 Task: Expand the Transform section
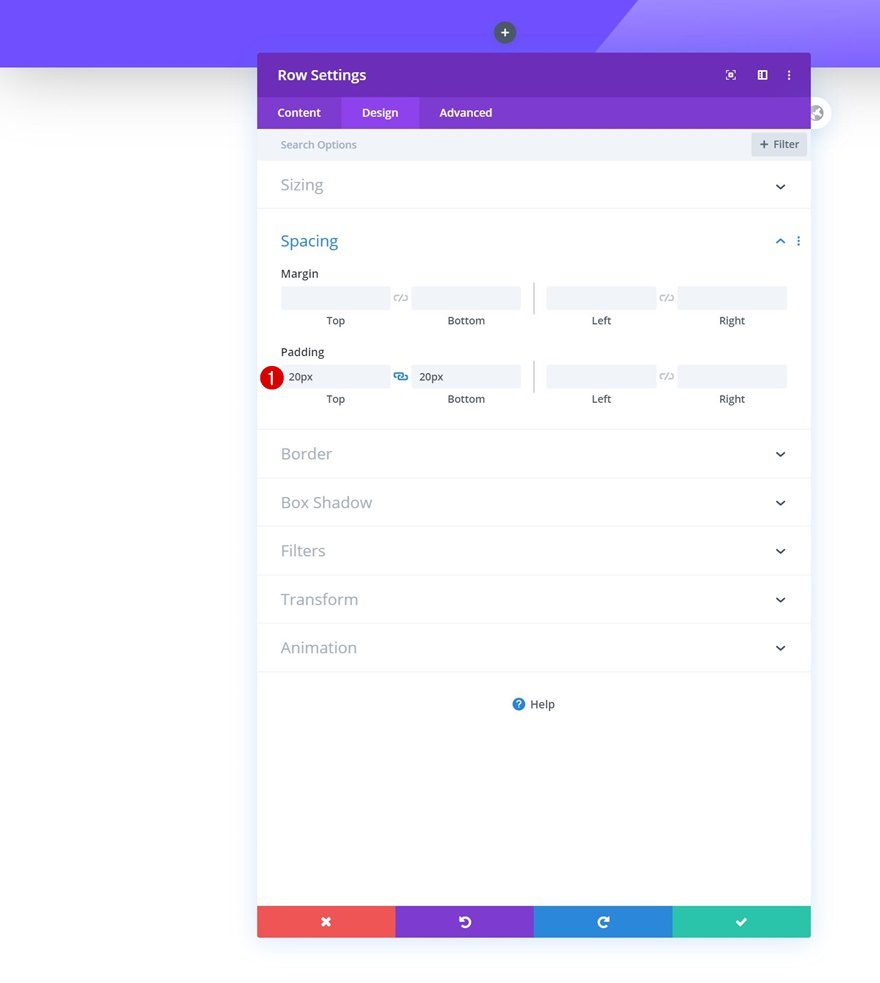pos(534,599)
